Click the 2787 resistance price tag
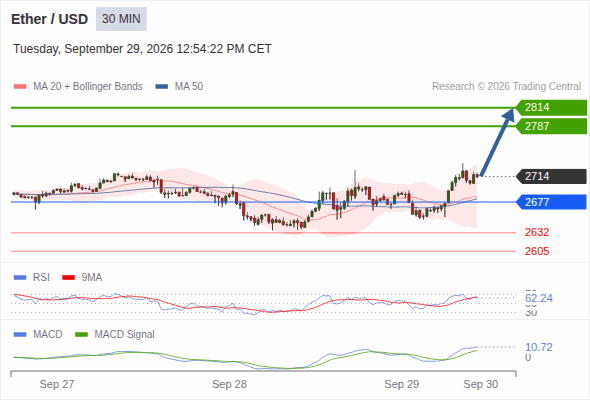This screenshot has height=400, width=590. [551, 126]
